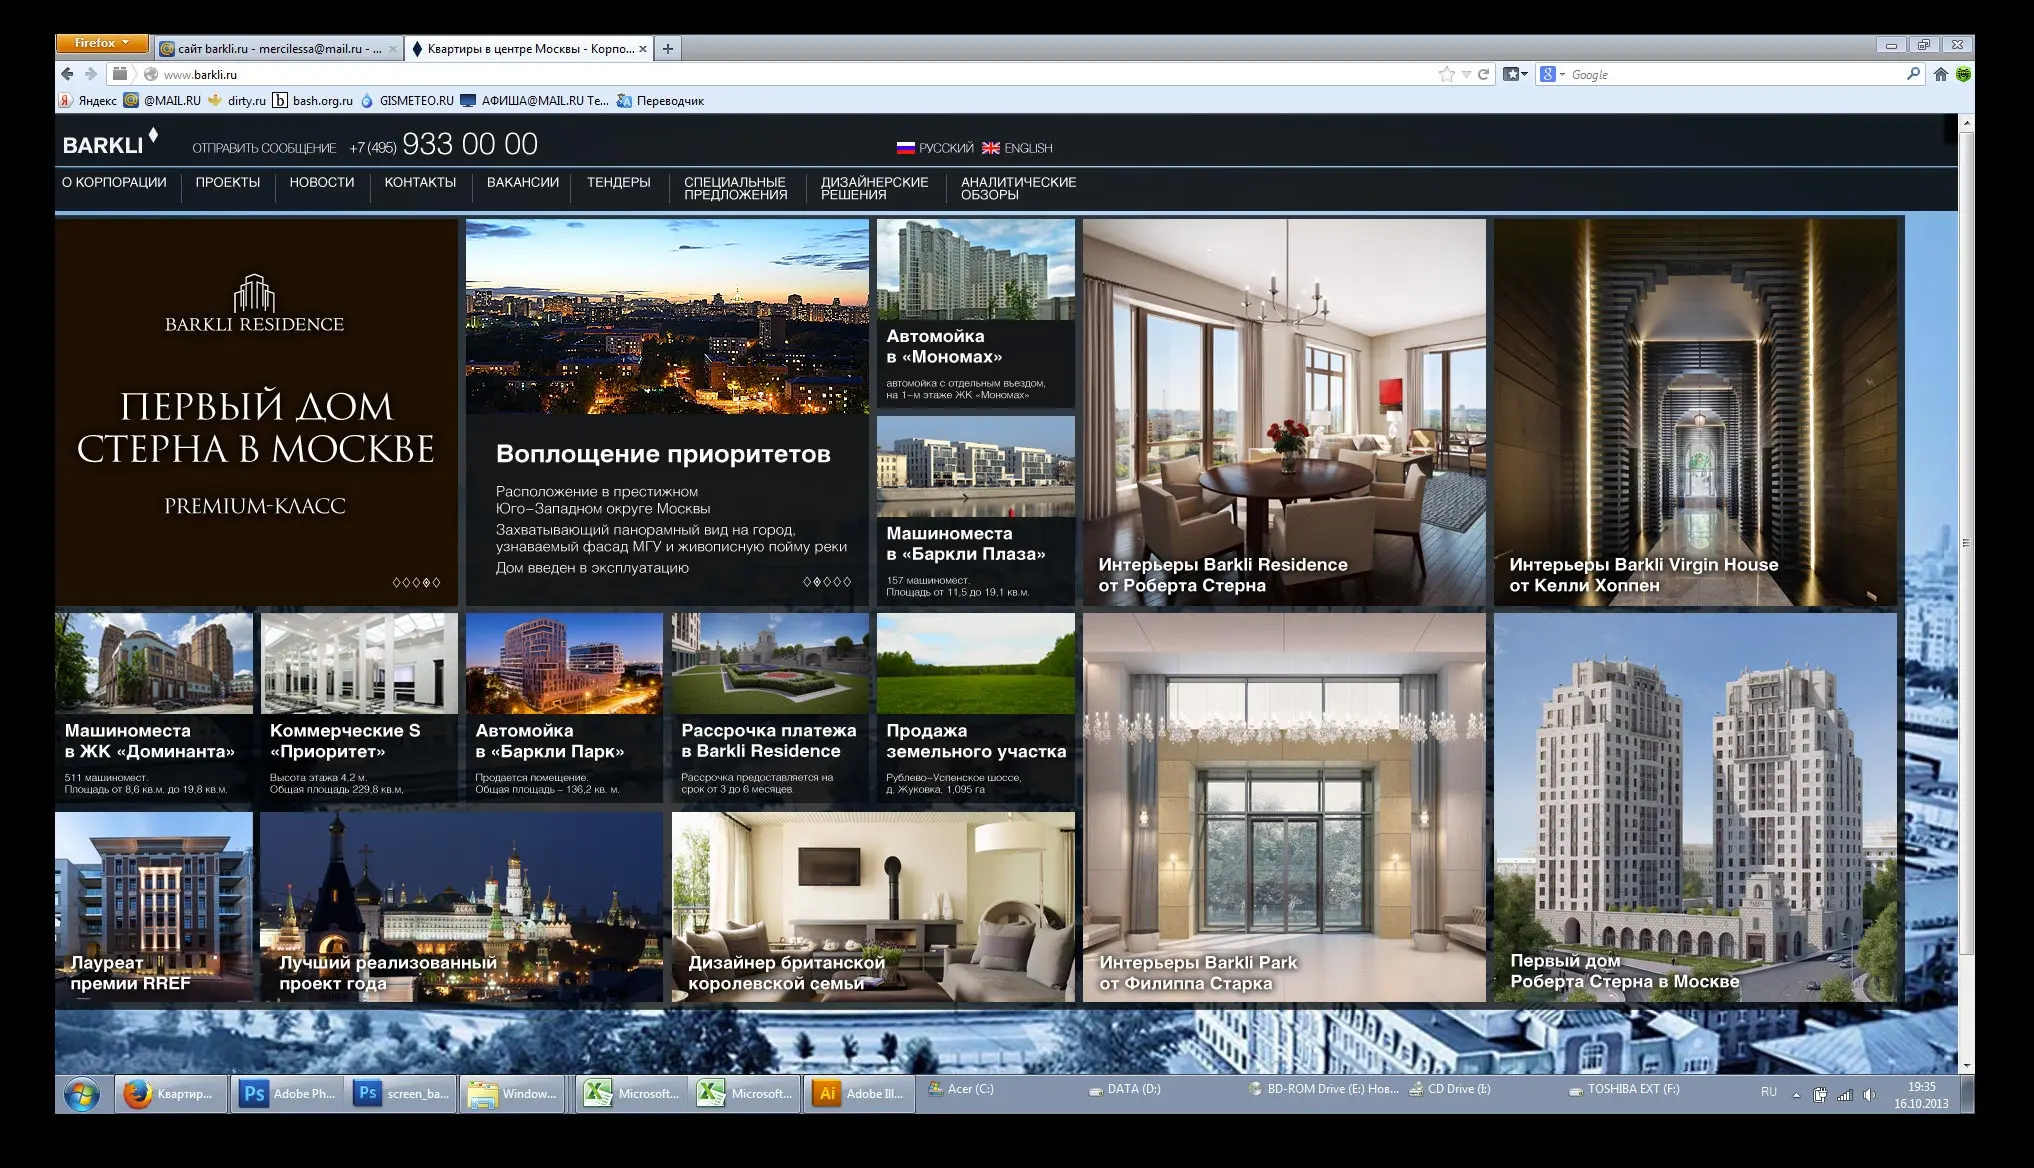Switch to the screen_ba... Photoshop taskbar item
This screenshot has width=2034, height=1168.
point(401,1094)
